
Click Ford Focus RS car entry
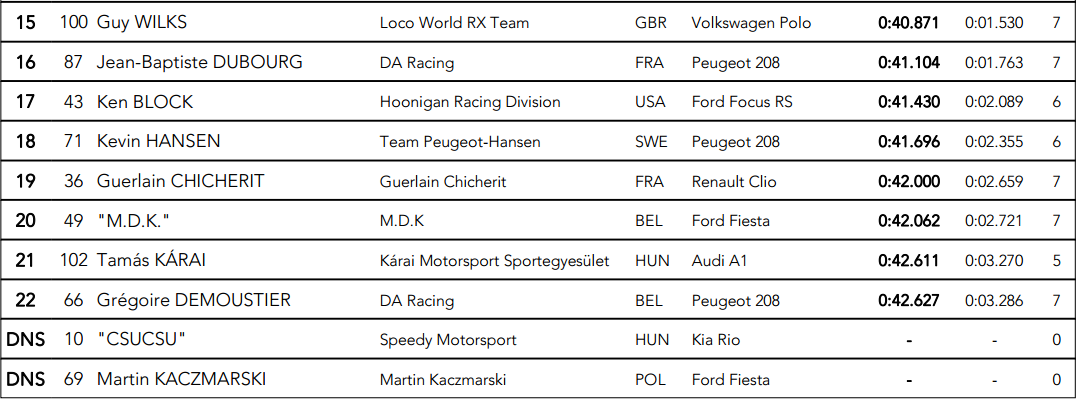pos(742,102)
